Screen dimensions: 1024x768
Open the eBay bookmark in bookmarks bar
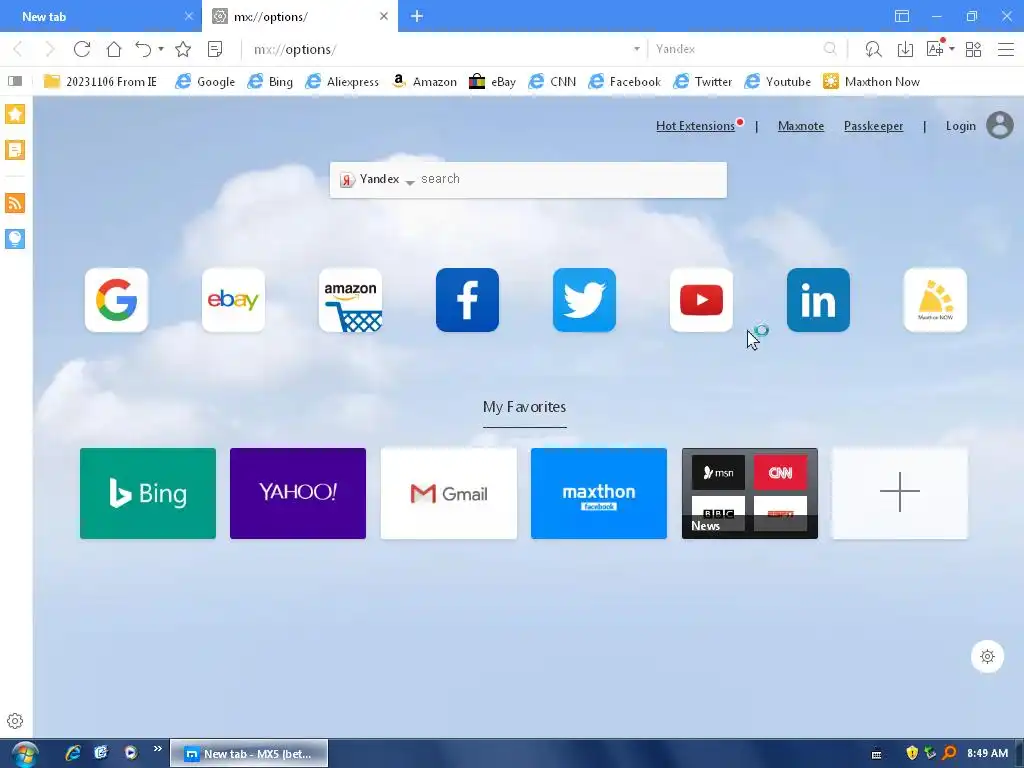pyautogui.click(x=492, y=82)
